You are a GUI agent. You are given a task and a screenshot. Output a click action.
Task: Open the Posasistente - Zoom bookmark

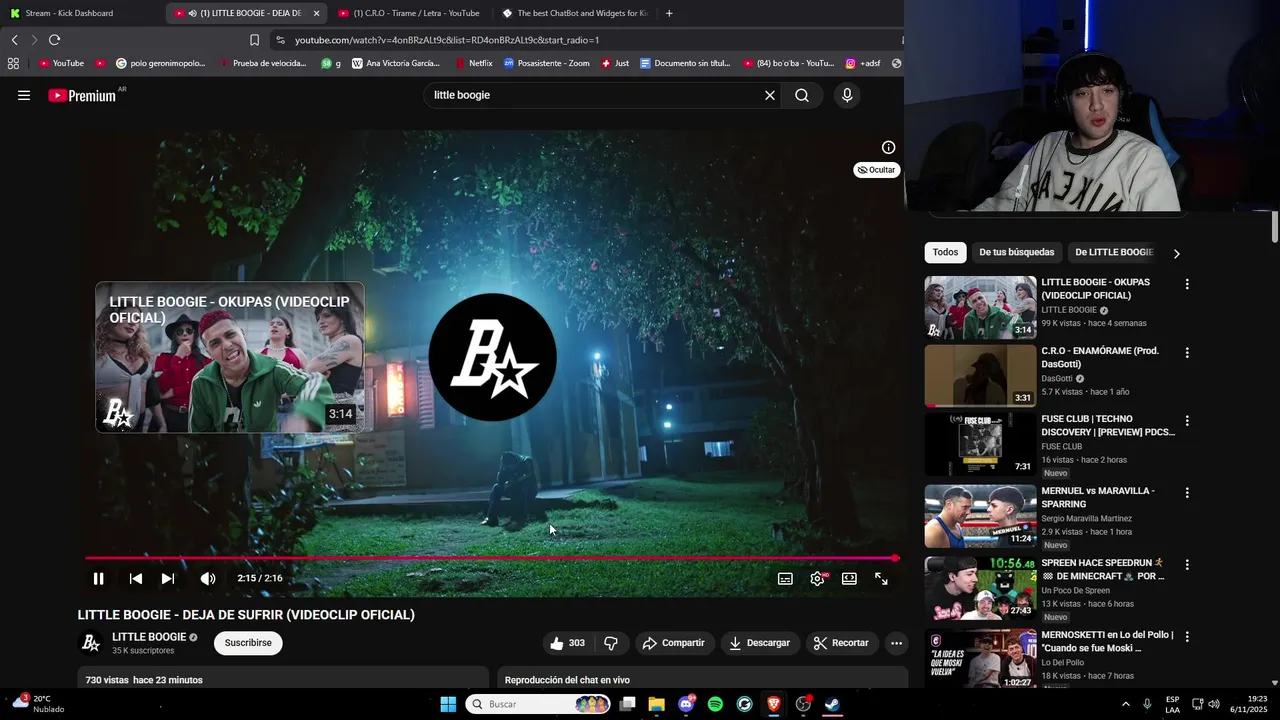tap(547, 63)
